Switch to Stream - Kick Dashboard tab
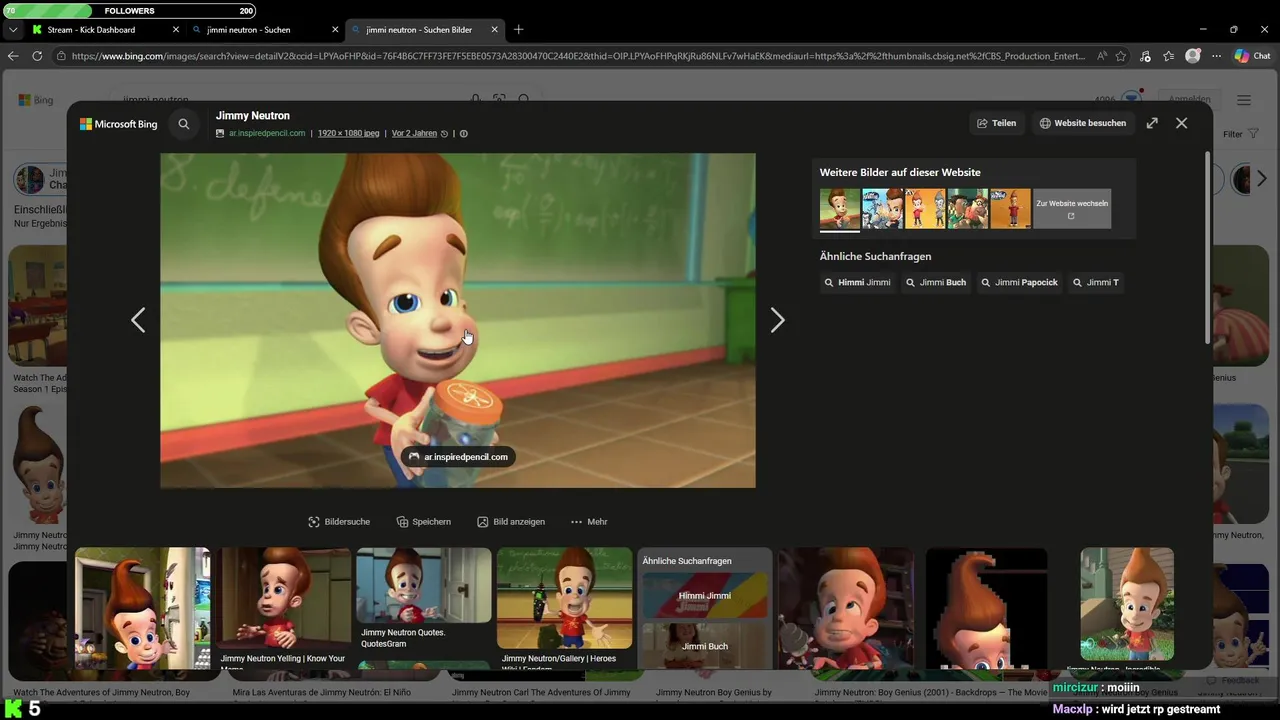Image resolution: width=1280 pixels, height=720 pixels. click(105, 30)
